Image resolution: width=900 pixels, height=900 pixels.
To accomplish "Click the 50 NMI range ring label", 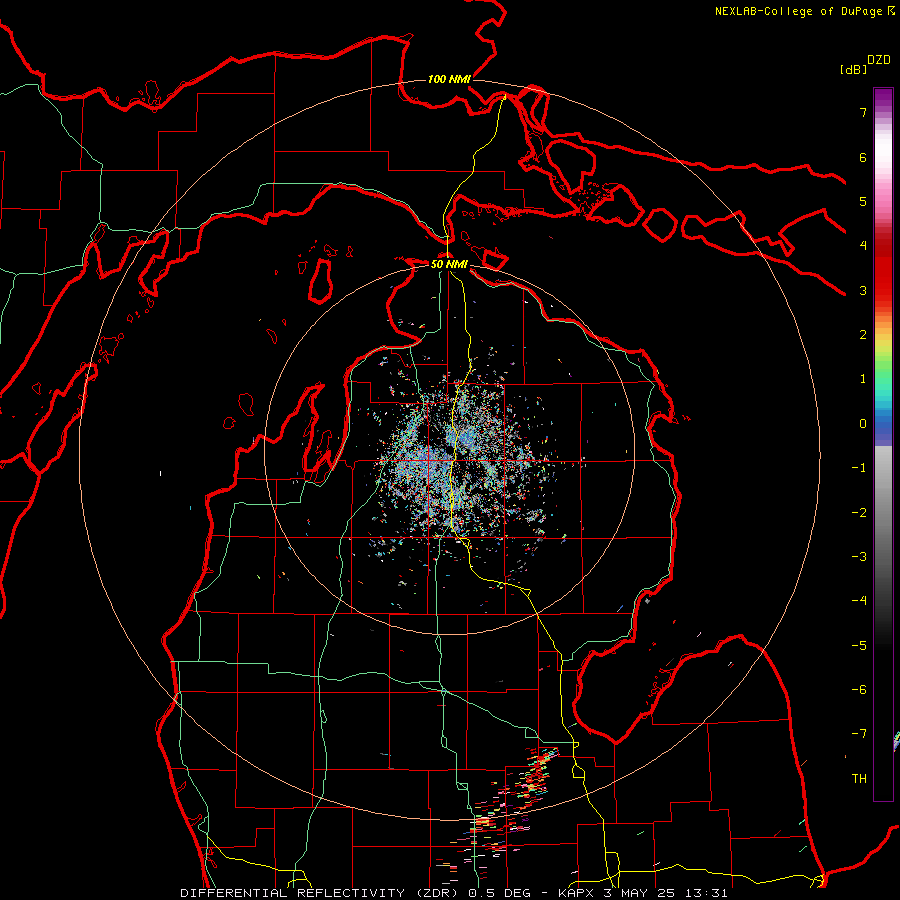I will (x=449, y=263).
